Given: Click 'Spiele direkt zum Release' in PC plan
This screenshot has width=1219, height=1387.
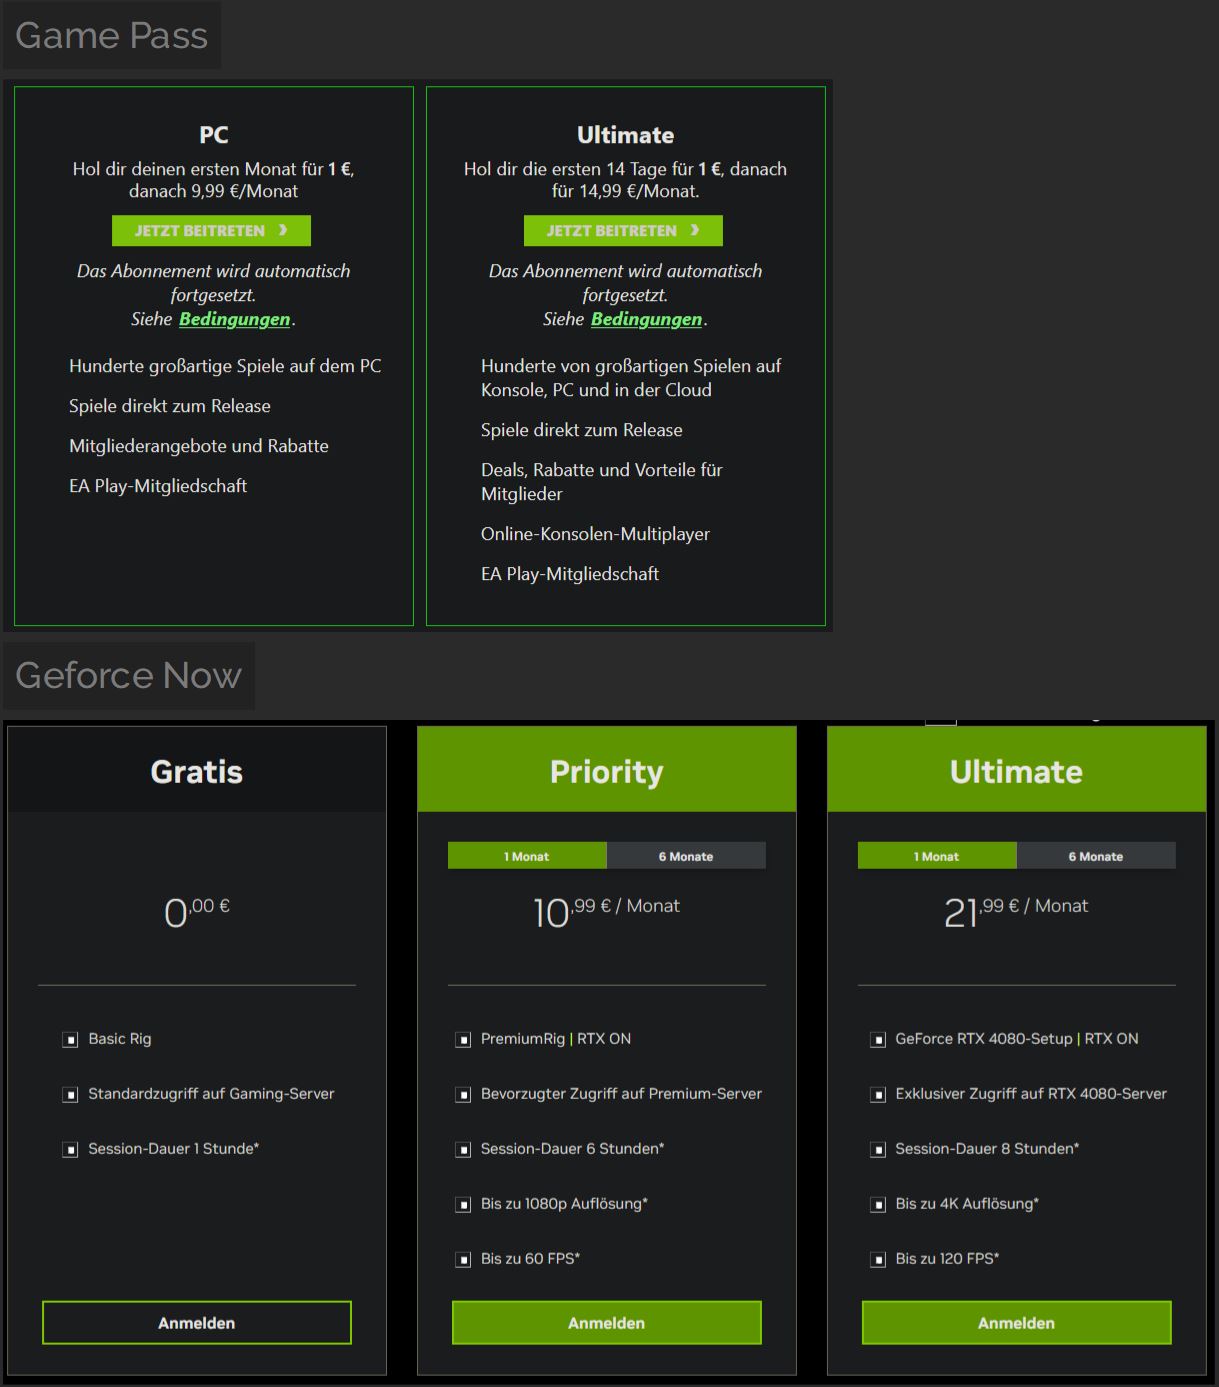Looking at the screenshot, I should [170, 406].
